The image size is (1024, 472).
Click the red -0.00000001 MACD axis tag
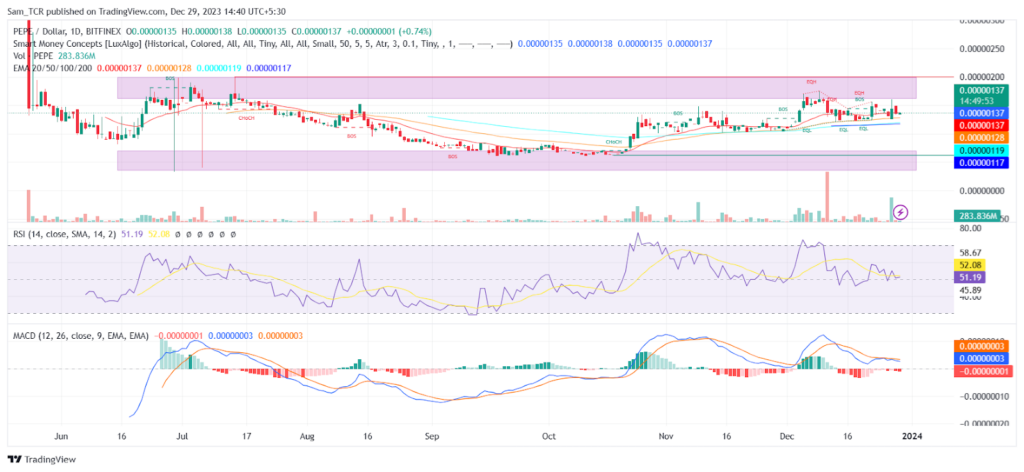(982, 371)
